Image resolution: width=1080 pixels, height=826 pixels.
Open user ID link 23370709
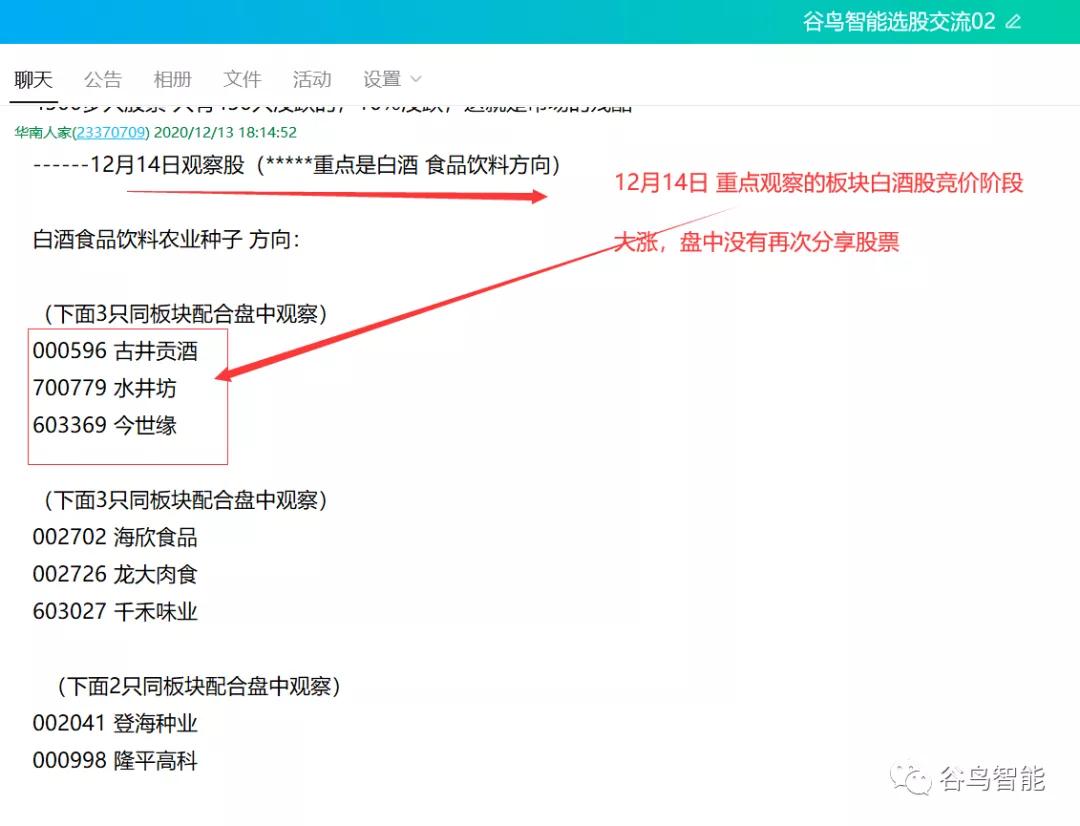point(110,132)
